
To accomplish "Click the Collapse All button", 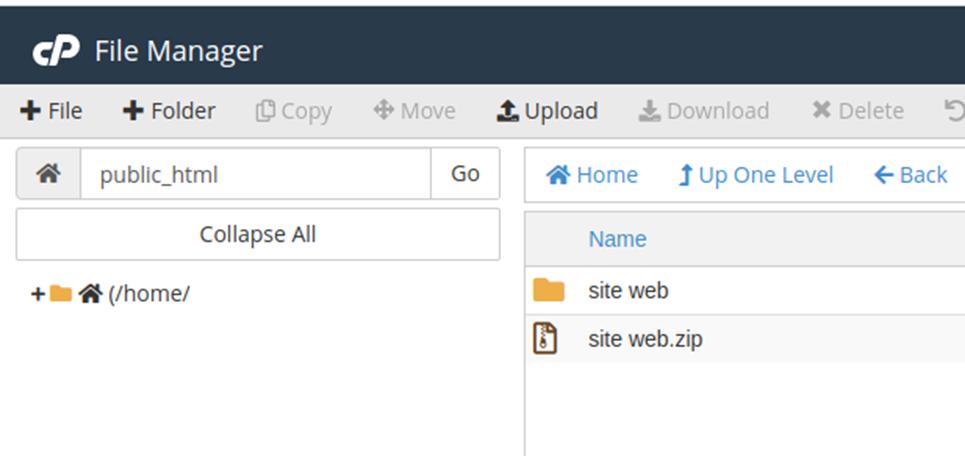I will tap(258, 235).
